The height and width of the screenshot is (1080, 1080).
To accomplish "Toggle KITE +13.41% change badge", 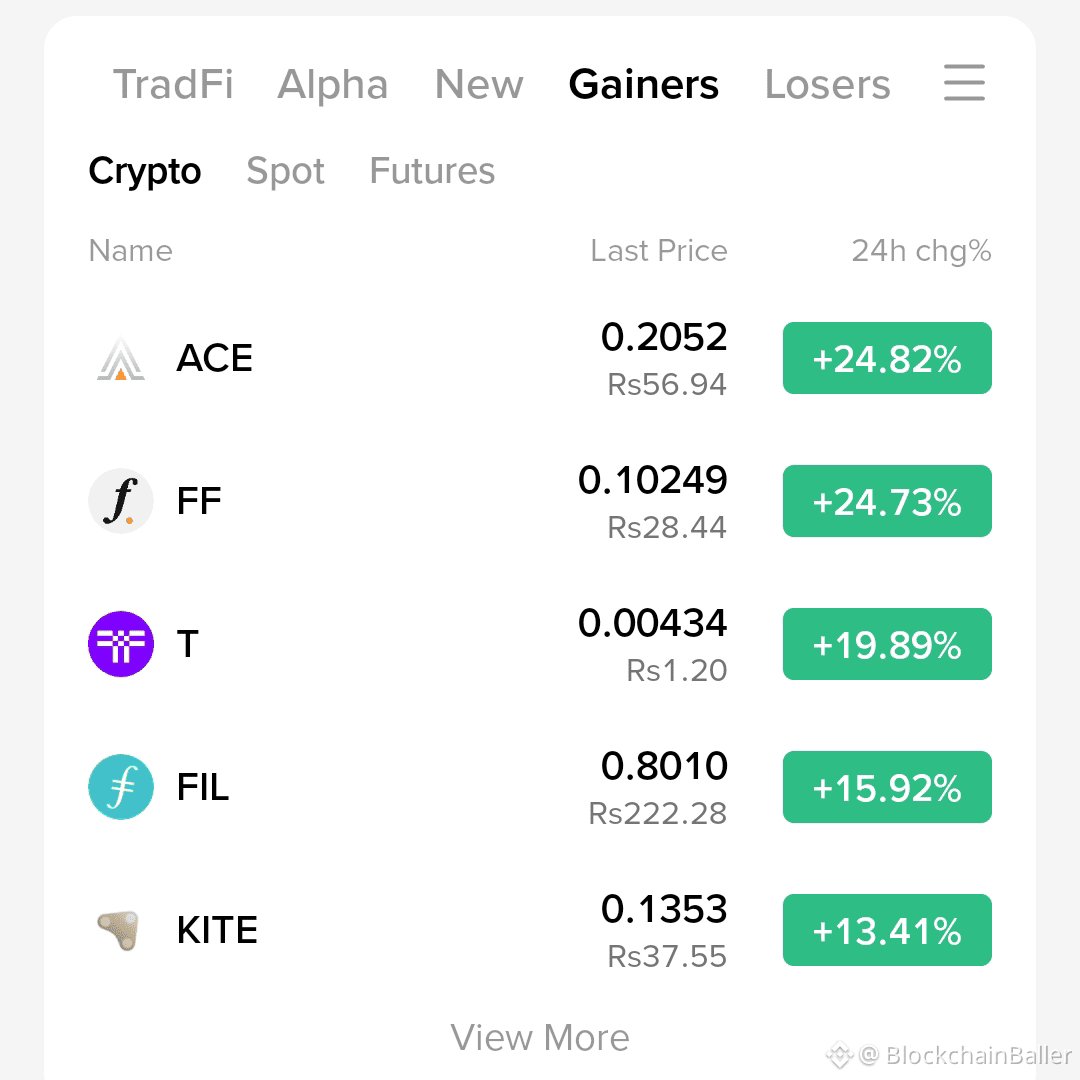I will [887, 930].
